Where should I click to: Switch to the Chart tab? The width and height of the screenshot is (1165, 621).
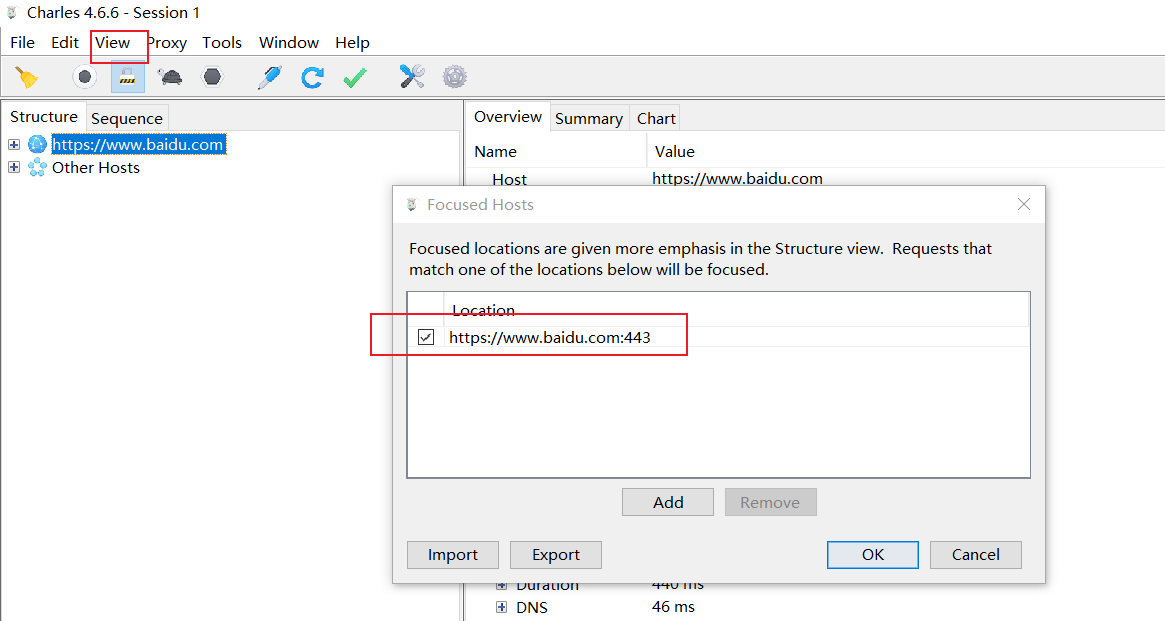click(656, 118)
